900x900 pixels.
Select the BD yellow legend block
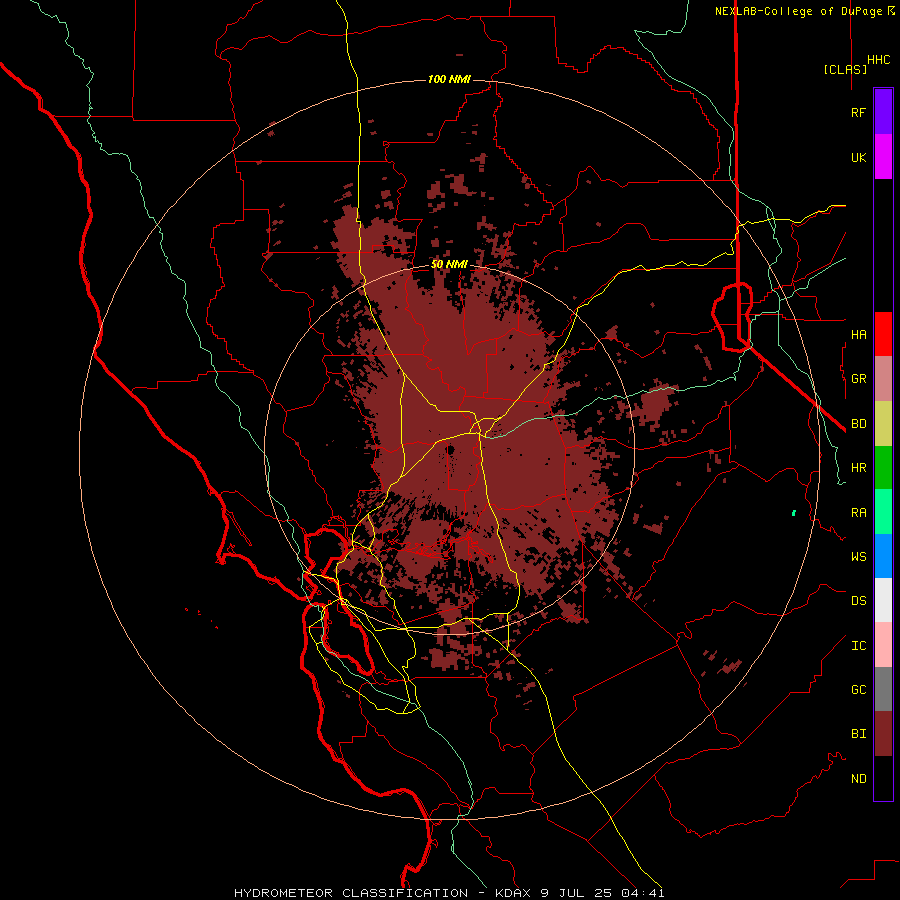883,424
